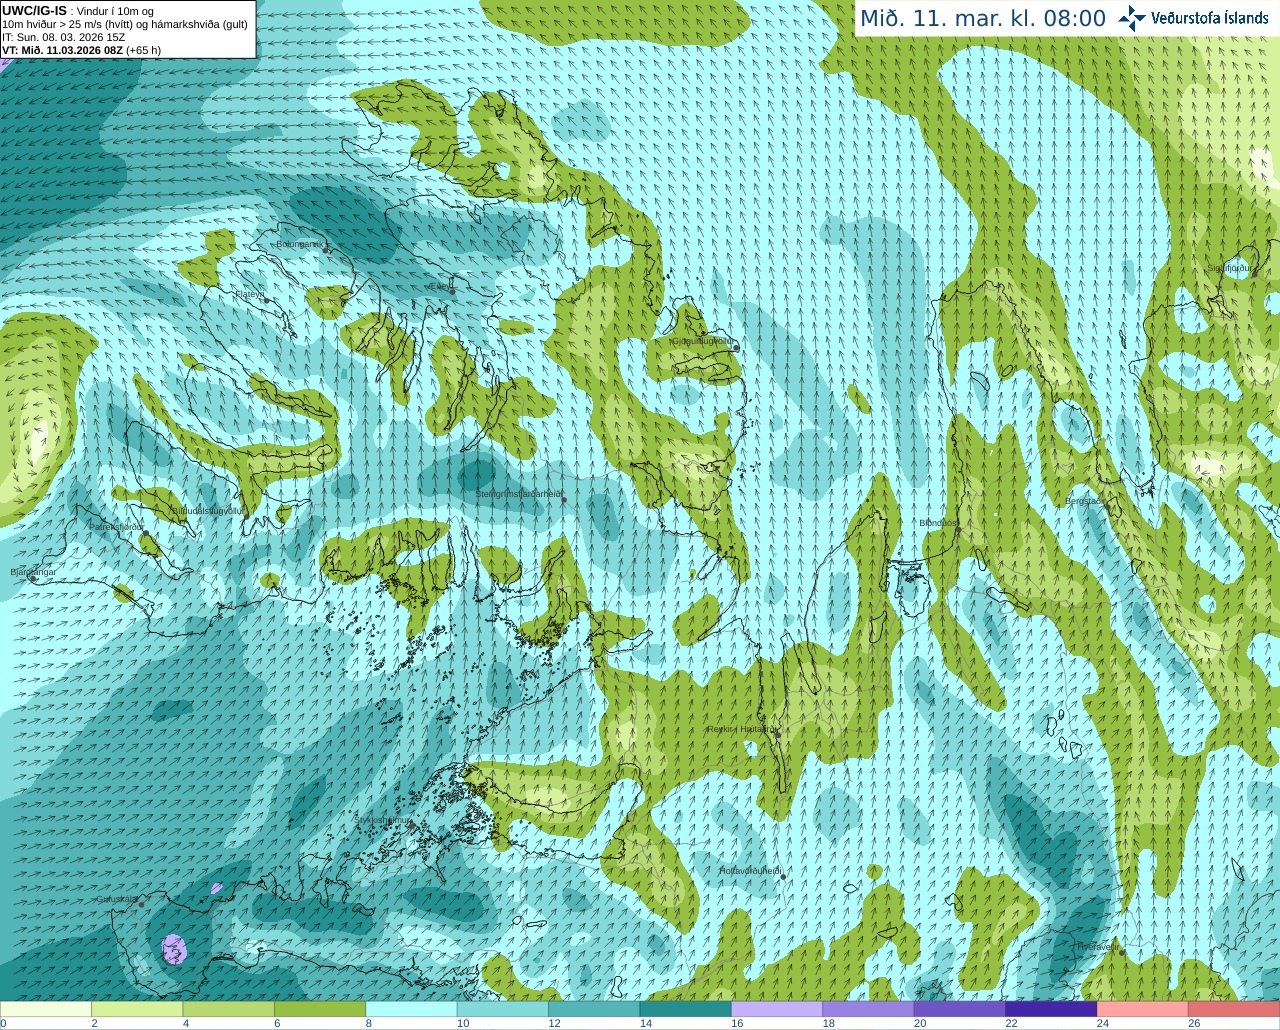The height and width of the screenshot is (1030, 1280).
Task: Click the Æðey station marker
Action: pyautogui.click(x=452, y=291)
